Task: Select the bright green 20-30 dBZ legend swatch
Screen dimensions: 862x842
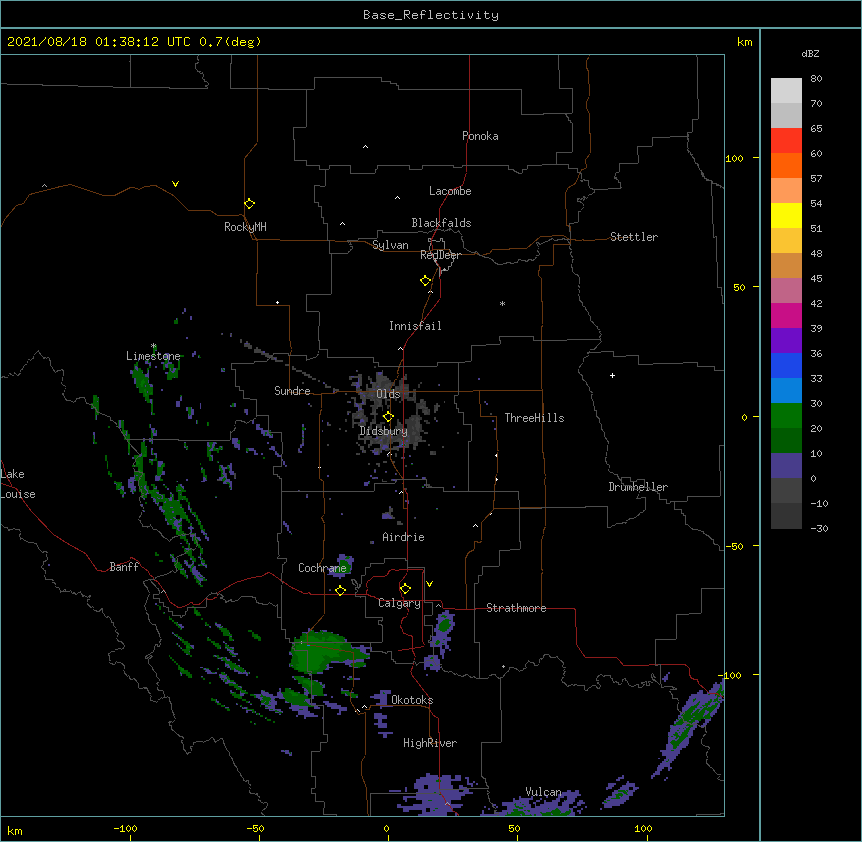Action: [786, 416]
